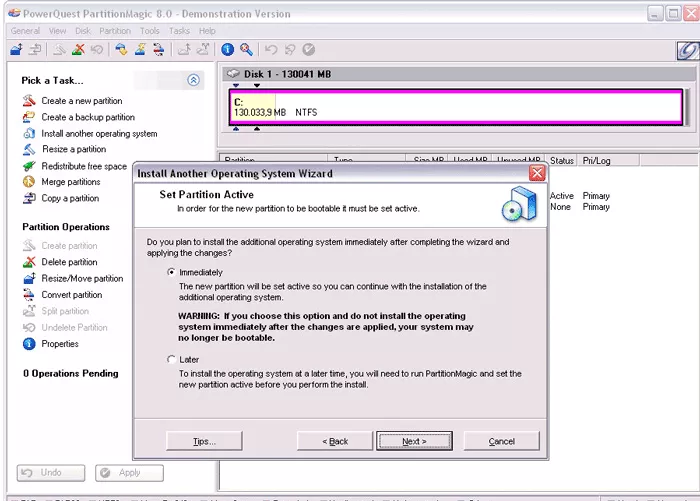This screenshot has height=501, width=700.
Task: Click the Create a new partition link
Action: pyautogui.click(x=82, y=101)
